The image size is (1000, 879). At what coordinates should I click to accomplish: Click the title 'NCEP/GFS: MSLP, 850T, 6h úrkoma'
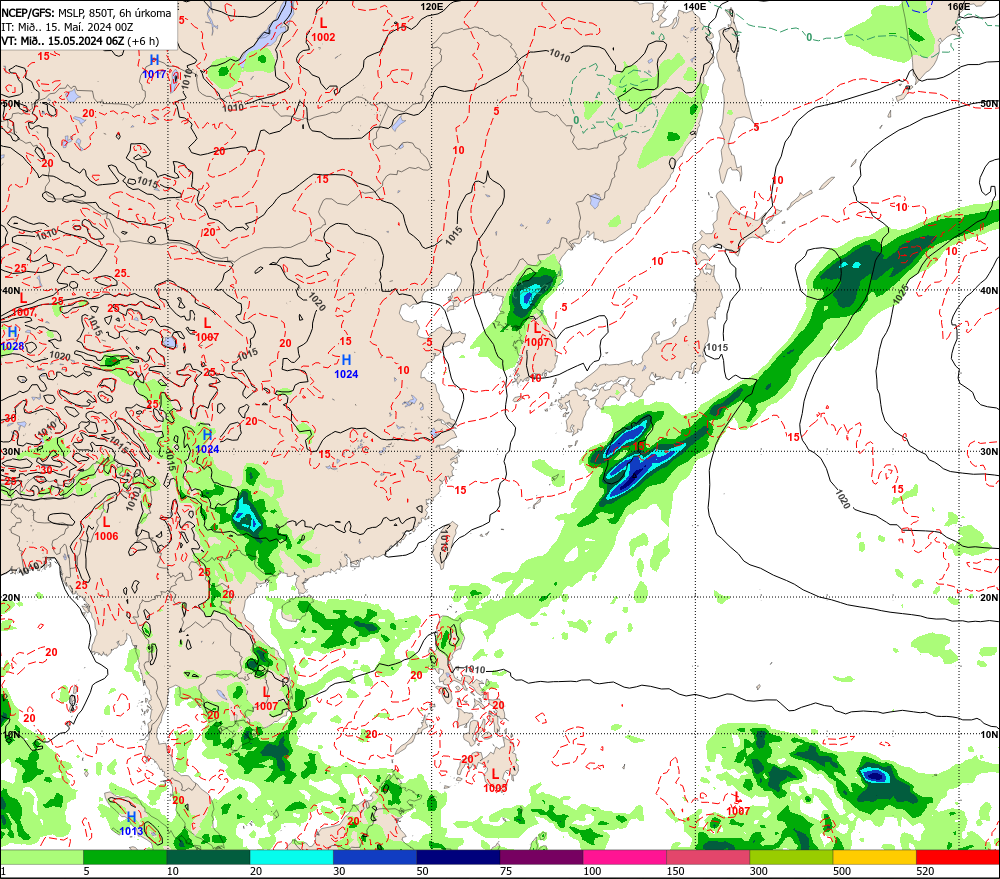pos(86,13)
